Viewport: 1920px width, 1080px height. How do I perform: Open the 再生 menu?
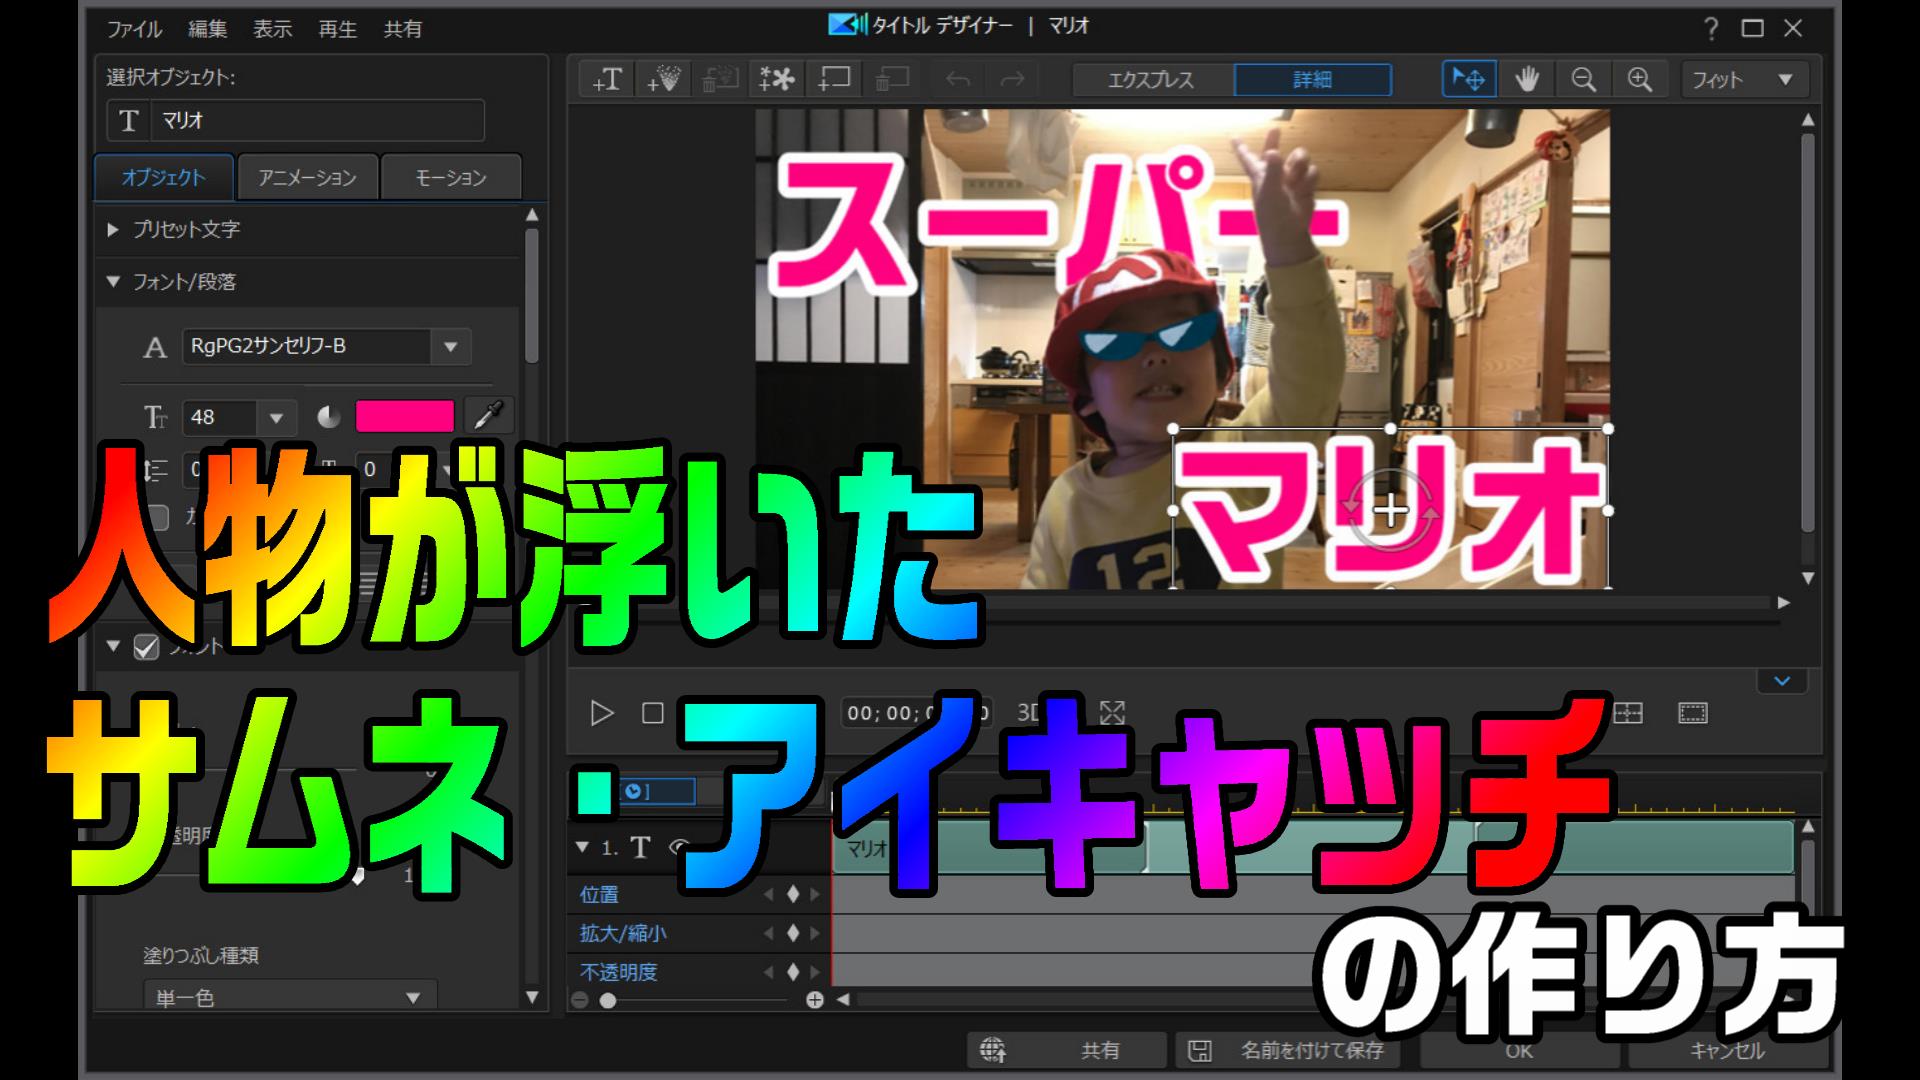[337, 29]
